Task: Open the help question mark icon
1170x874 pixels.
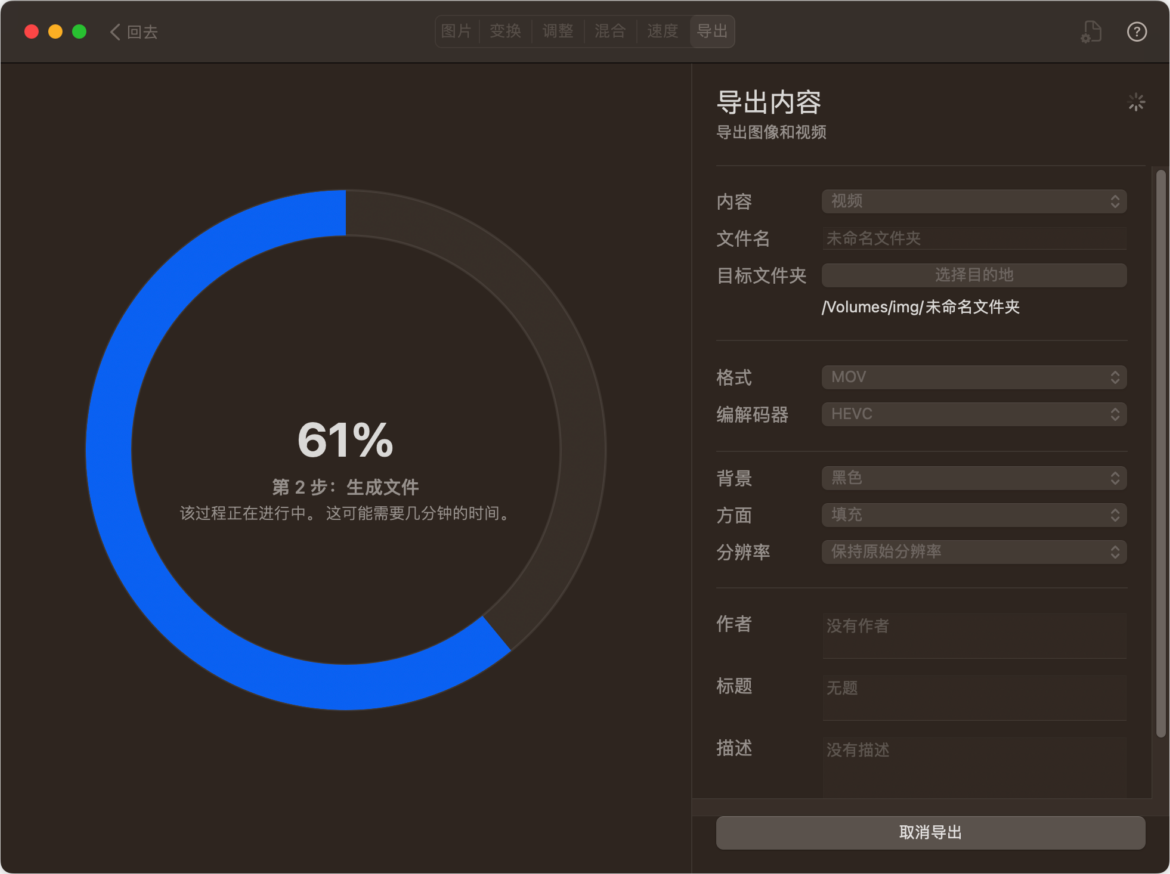Action: [1137, 32]
